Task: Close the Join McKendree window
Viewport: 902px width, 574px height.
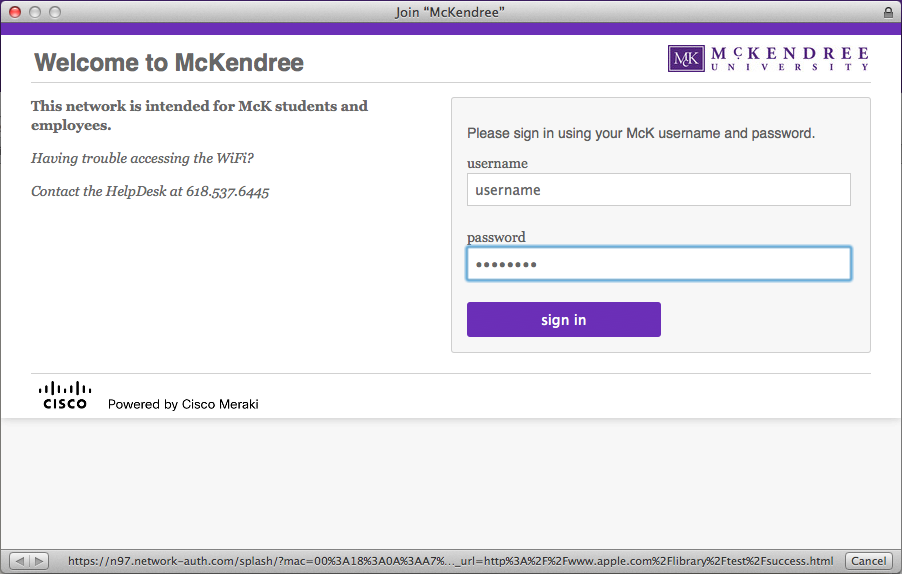Action: 15,12
